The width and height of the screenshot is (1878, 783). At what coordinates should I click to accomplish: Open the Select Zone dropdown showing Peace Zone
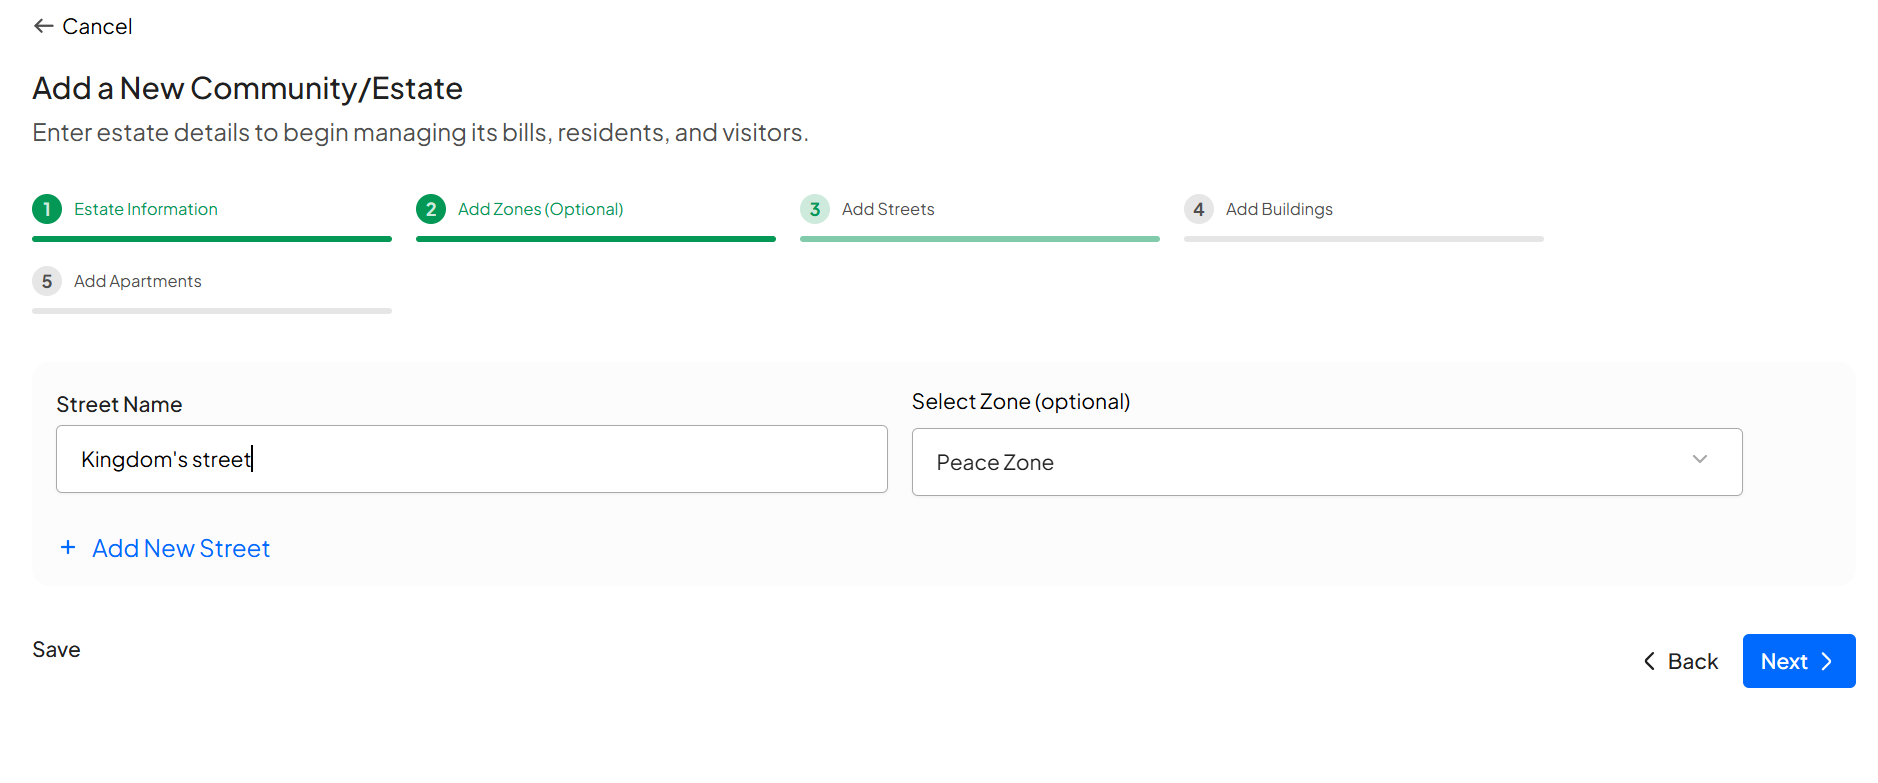pos(1327,462)
